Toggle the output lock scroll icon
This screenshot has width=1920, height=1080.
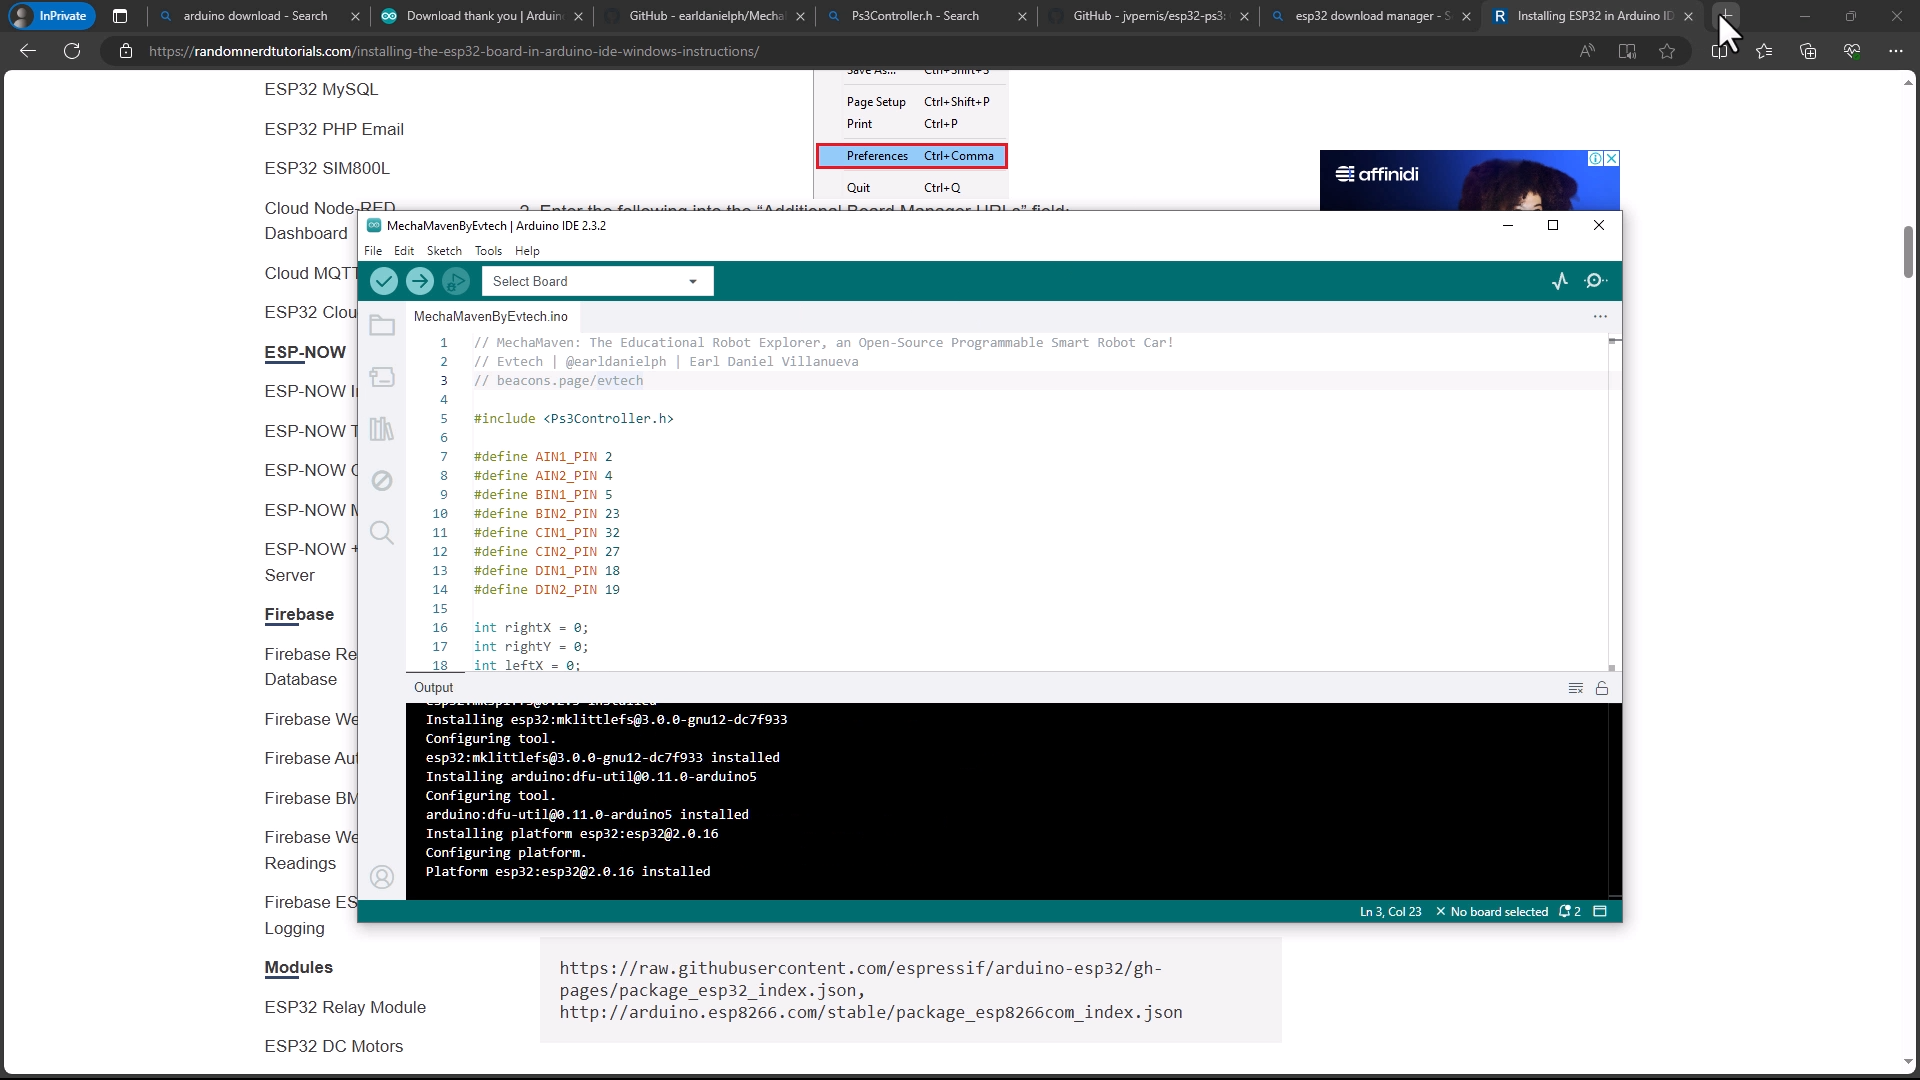1602,688
